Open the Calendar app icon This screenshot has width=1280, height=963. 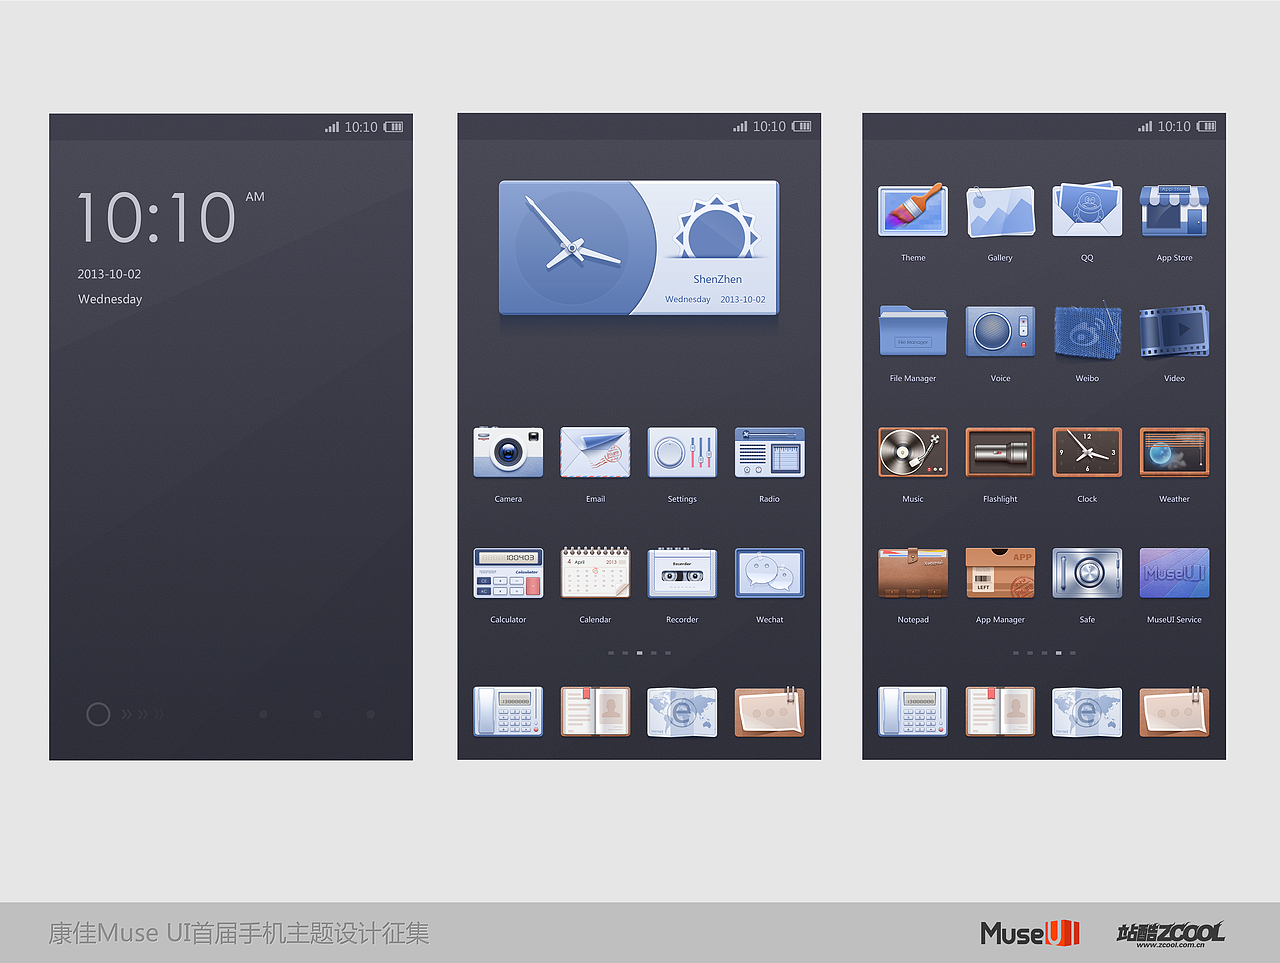(595, 573)
